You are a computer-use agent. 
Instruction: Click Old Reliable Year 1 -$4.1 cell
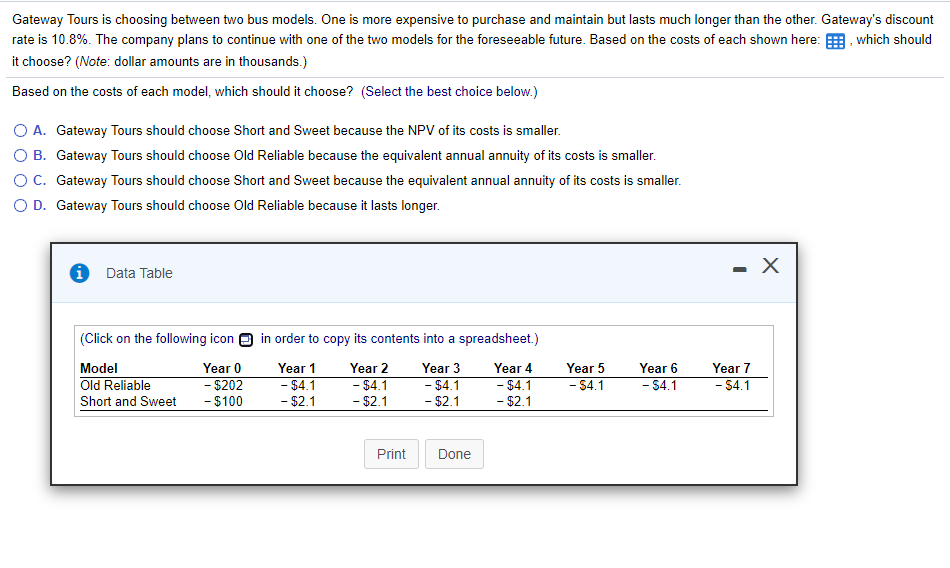[297, 386]
